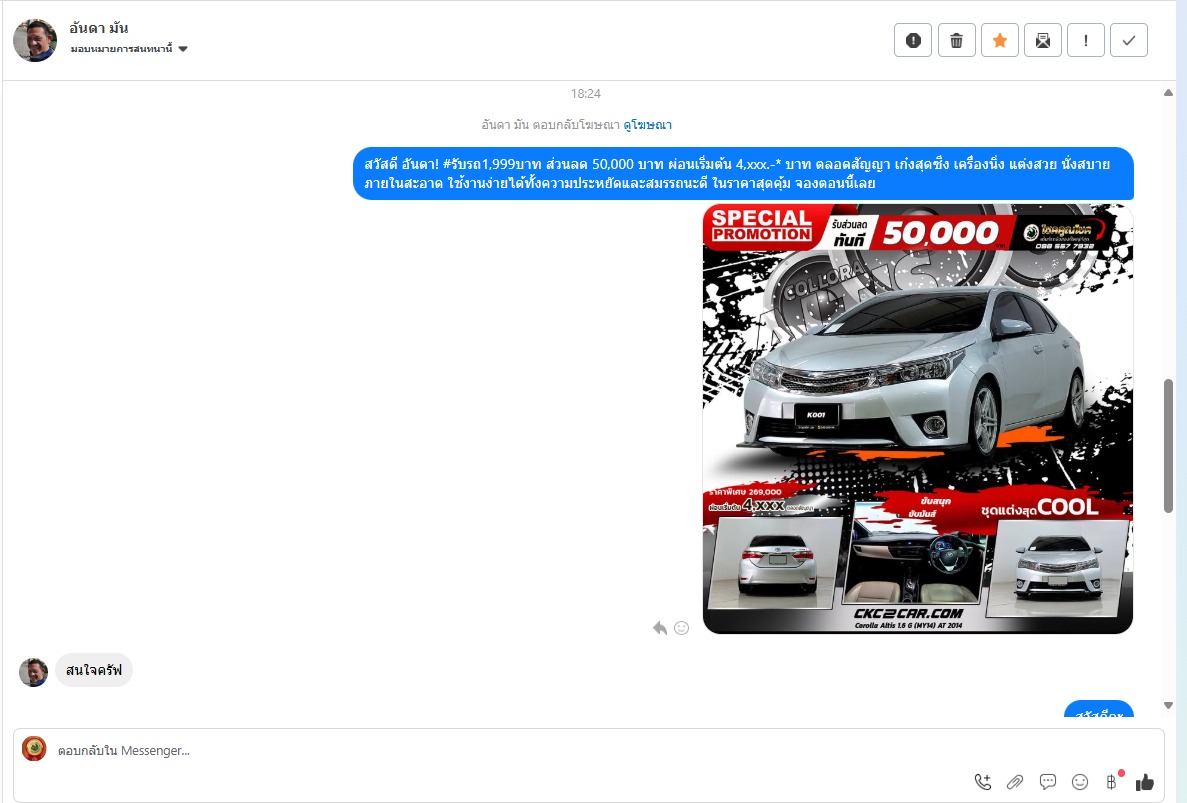
Task: Open the assign conversation dropdown arrow
Action: [x=182, y=49]
